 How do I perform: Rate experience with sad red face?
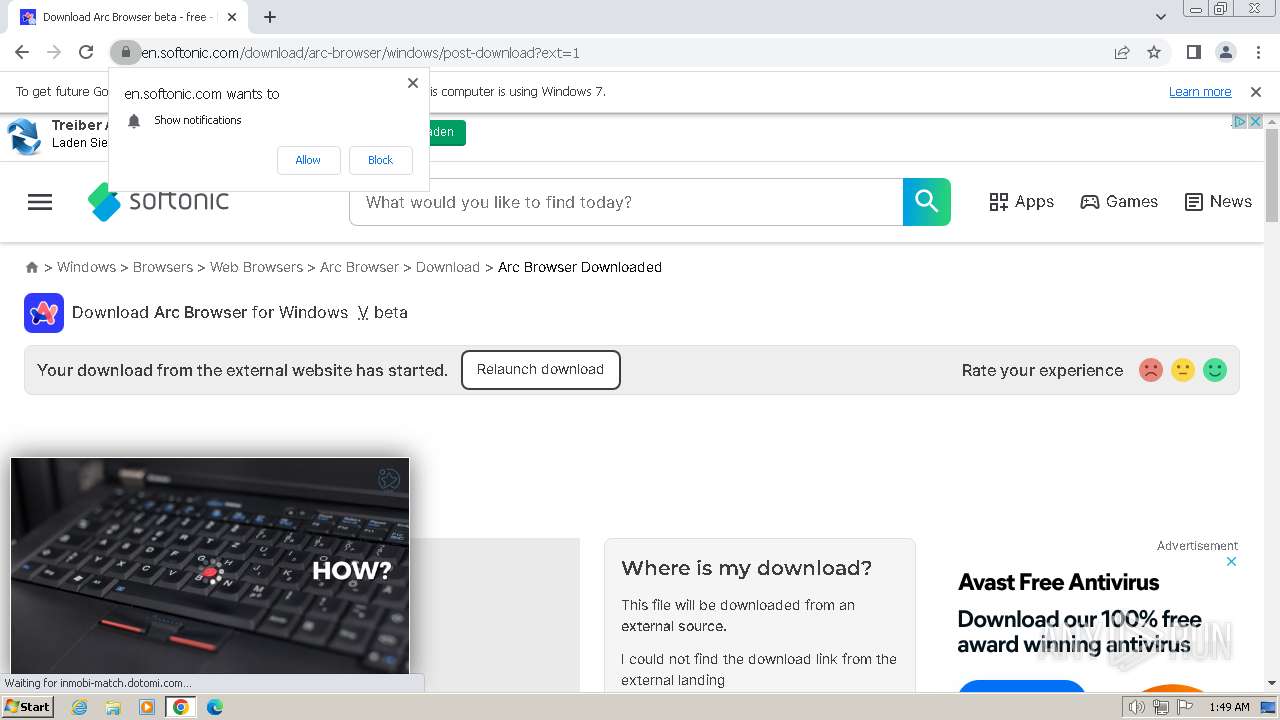pyautogui.click(x=1151, y=370)
